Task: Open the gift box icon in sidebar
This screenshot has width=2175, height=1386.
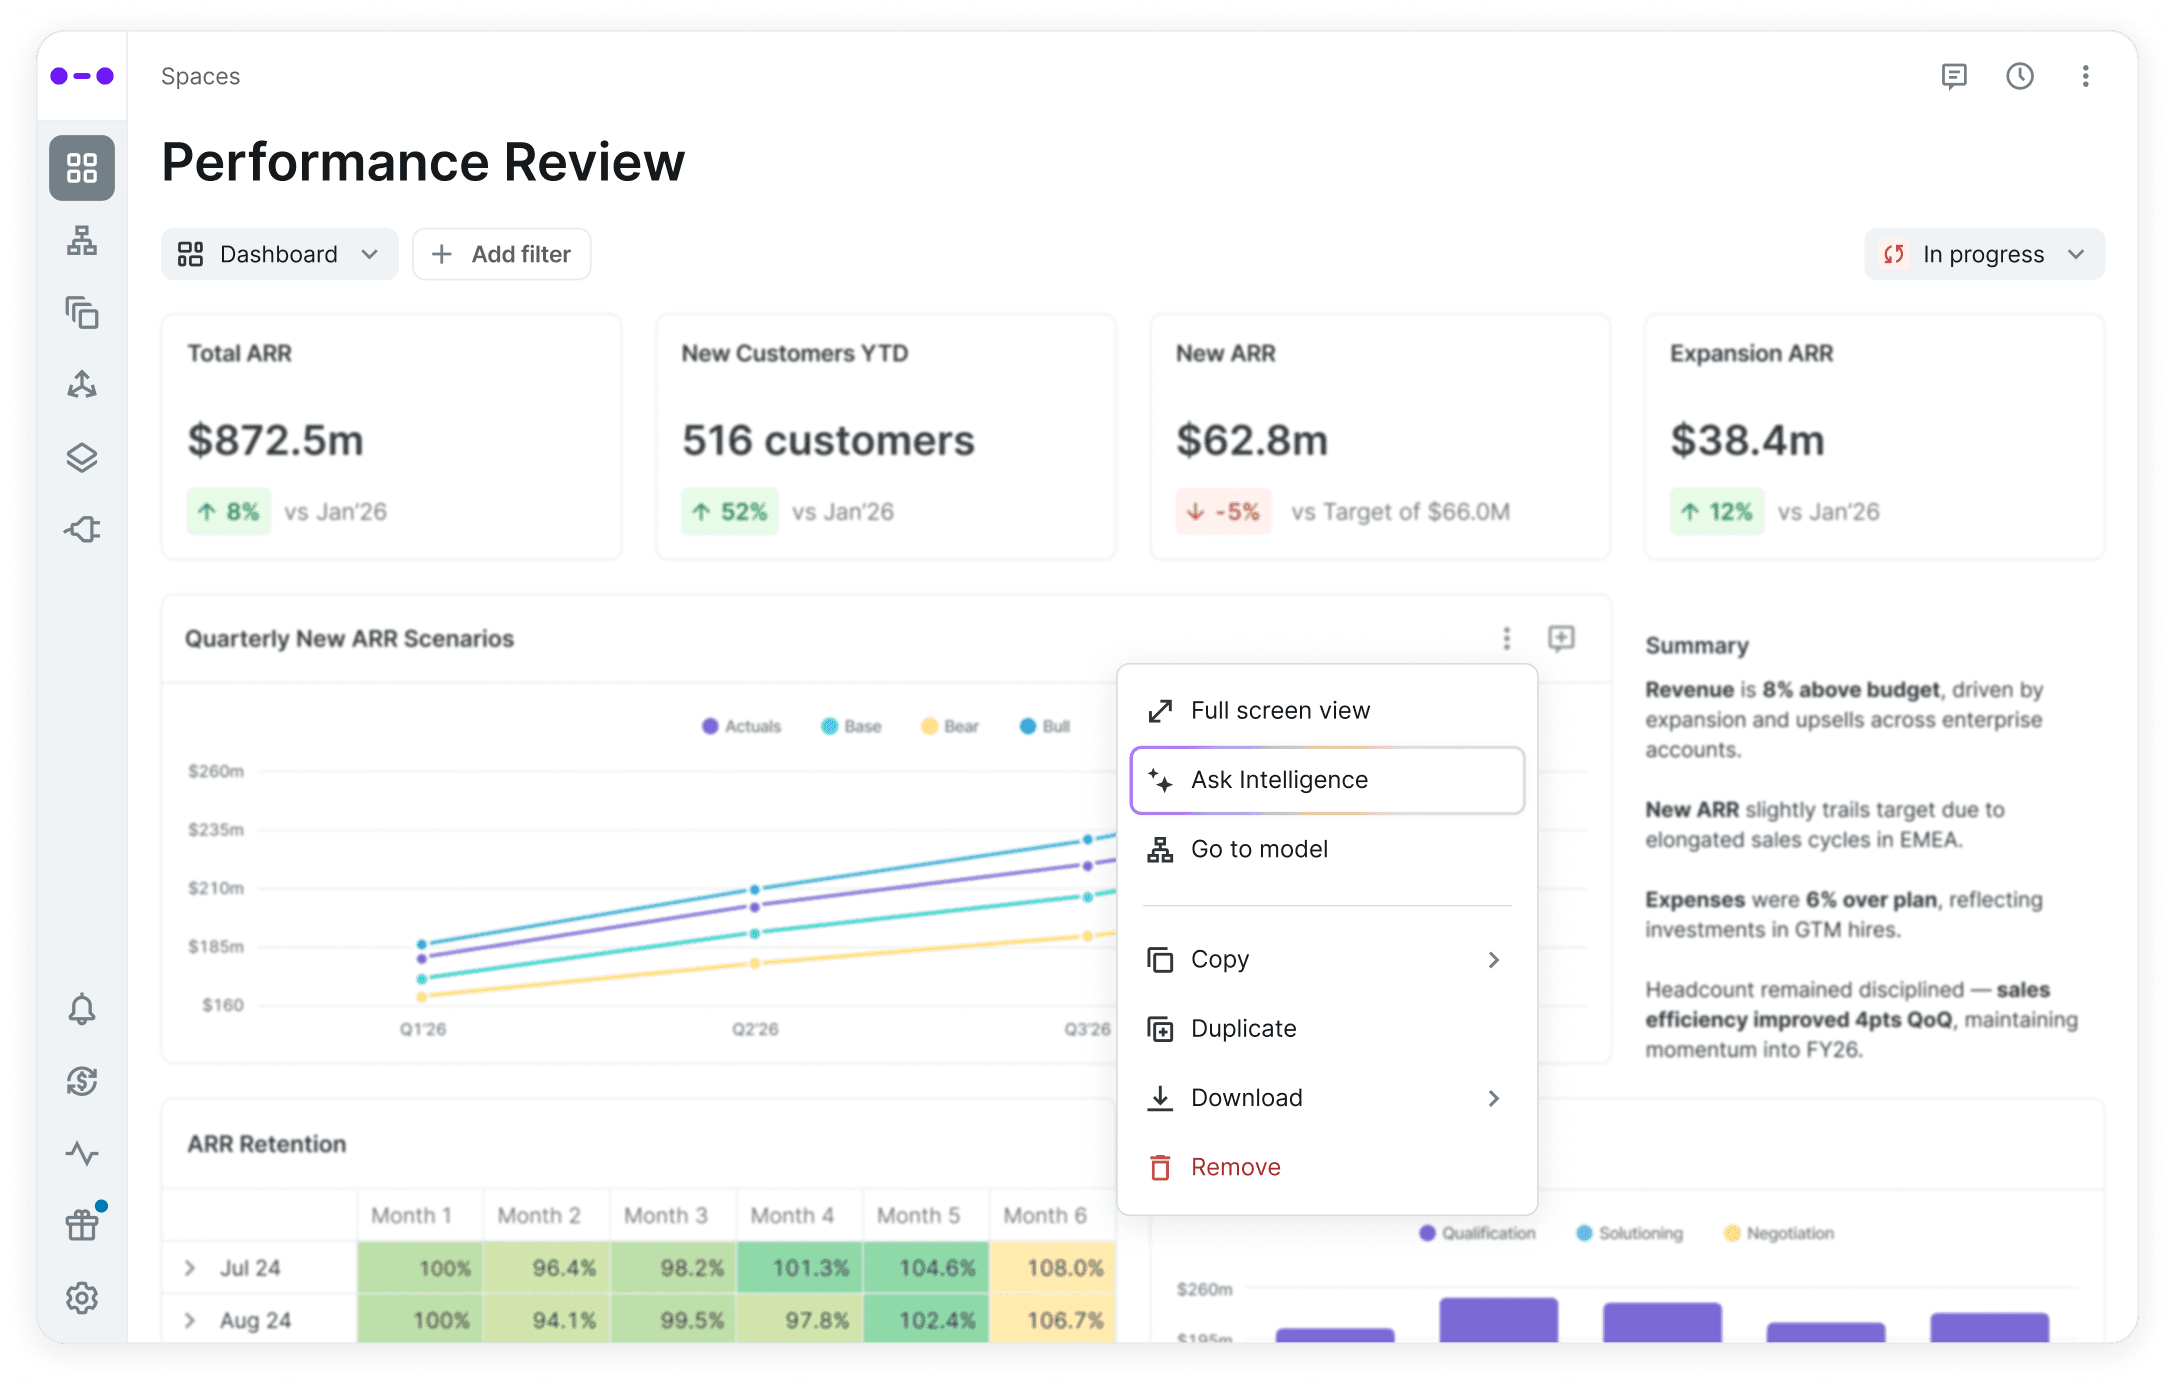Action: [x=82, y=1224]
